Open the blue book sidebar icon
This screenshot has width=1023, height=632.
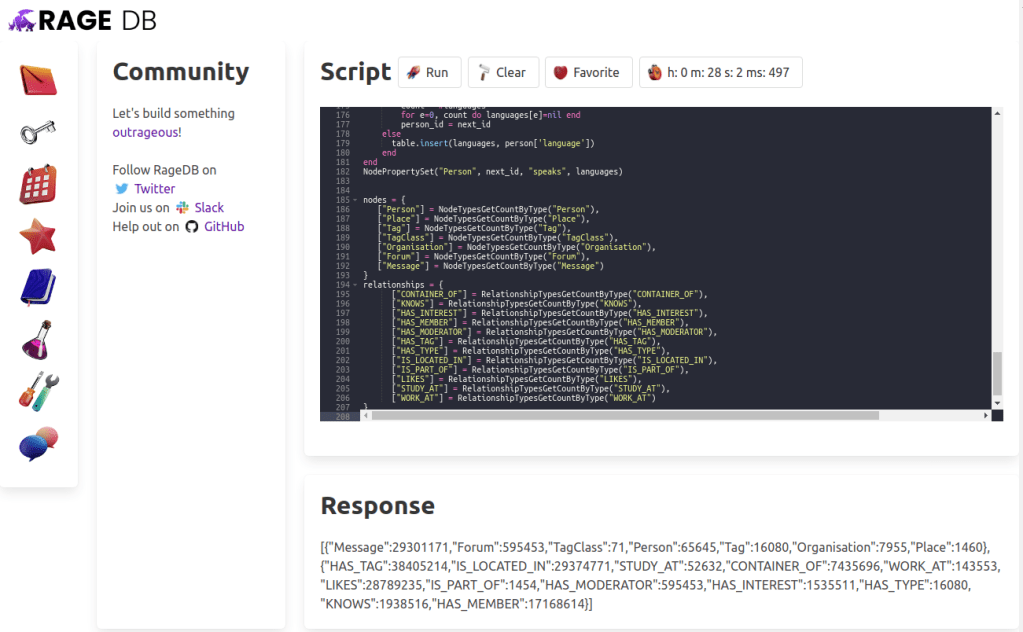pyautogui.click(x=38, y=288)
